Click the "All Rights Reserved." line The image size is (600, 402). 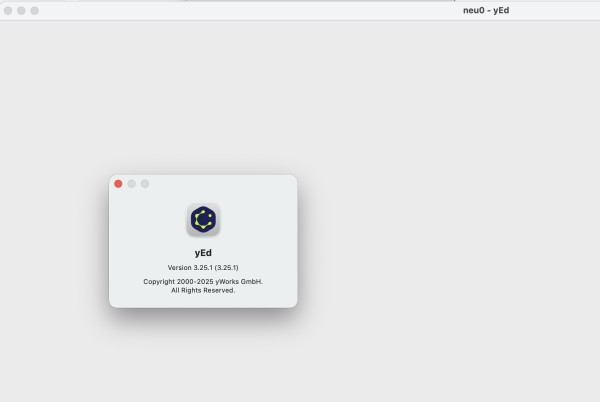click(x=203, y=290)
